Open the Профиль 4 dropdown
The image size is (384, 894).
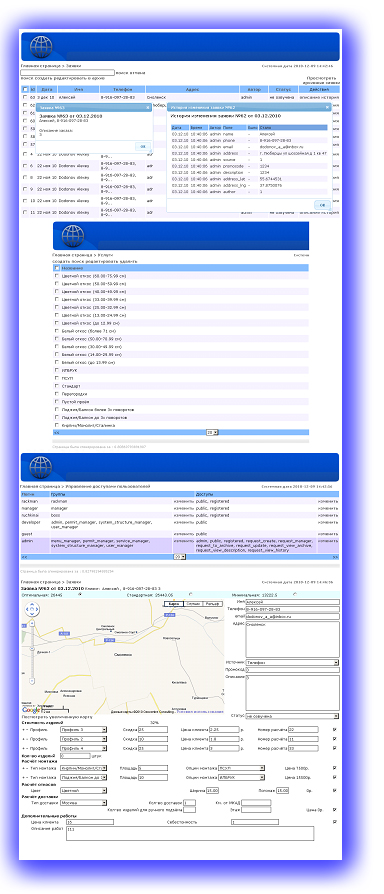pyautogui.click(x=85, y=748)
